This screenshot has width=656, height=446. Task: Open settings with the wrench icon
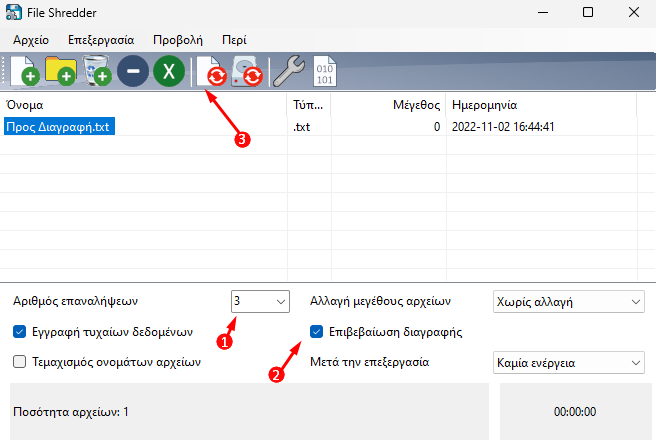point(289,71)
